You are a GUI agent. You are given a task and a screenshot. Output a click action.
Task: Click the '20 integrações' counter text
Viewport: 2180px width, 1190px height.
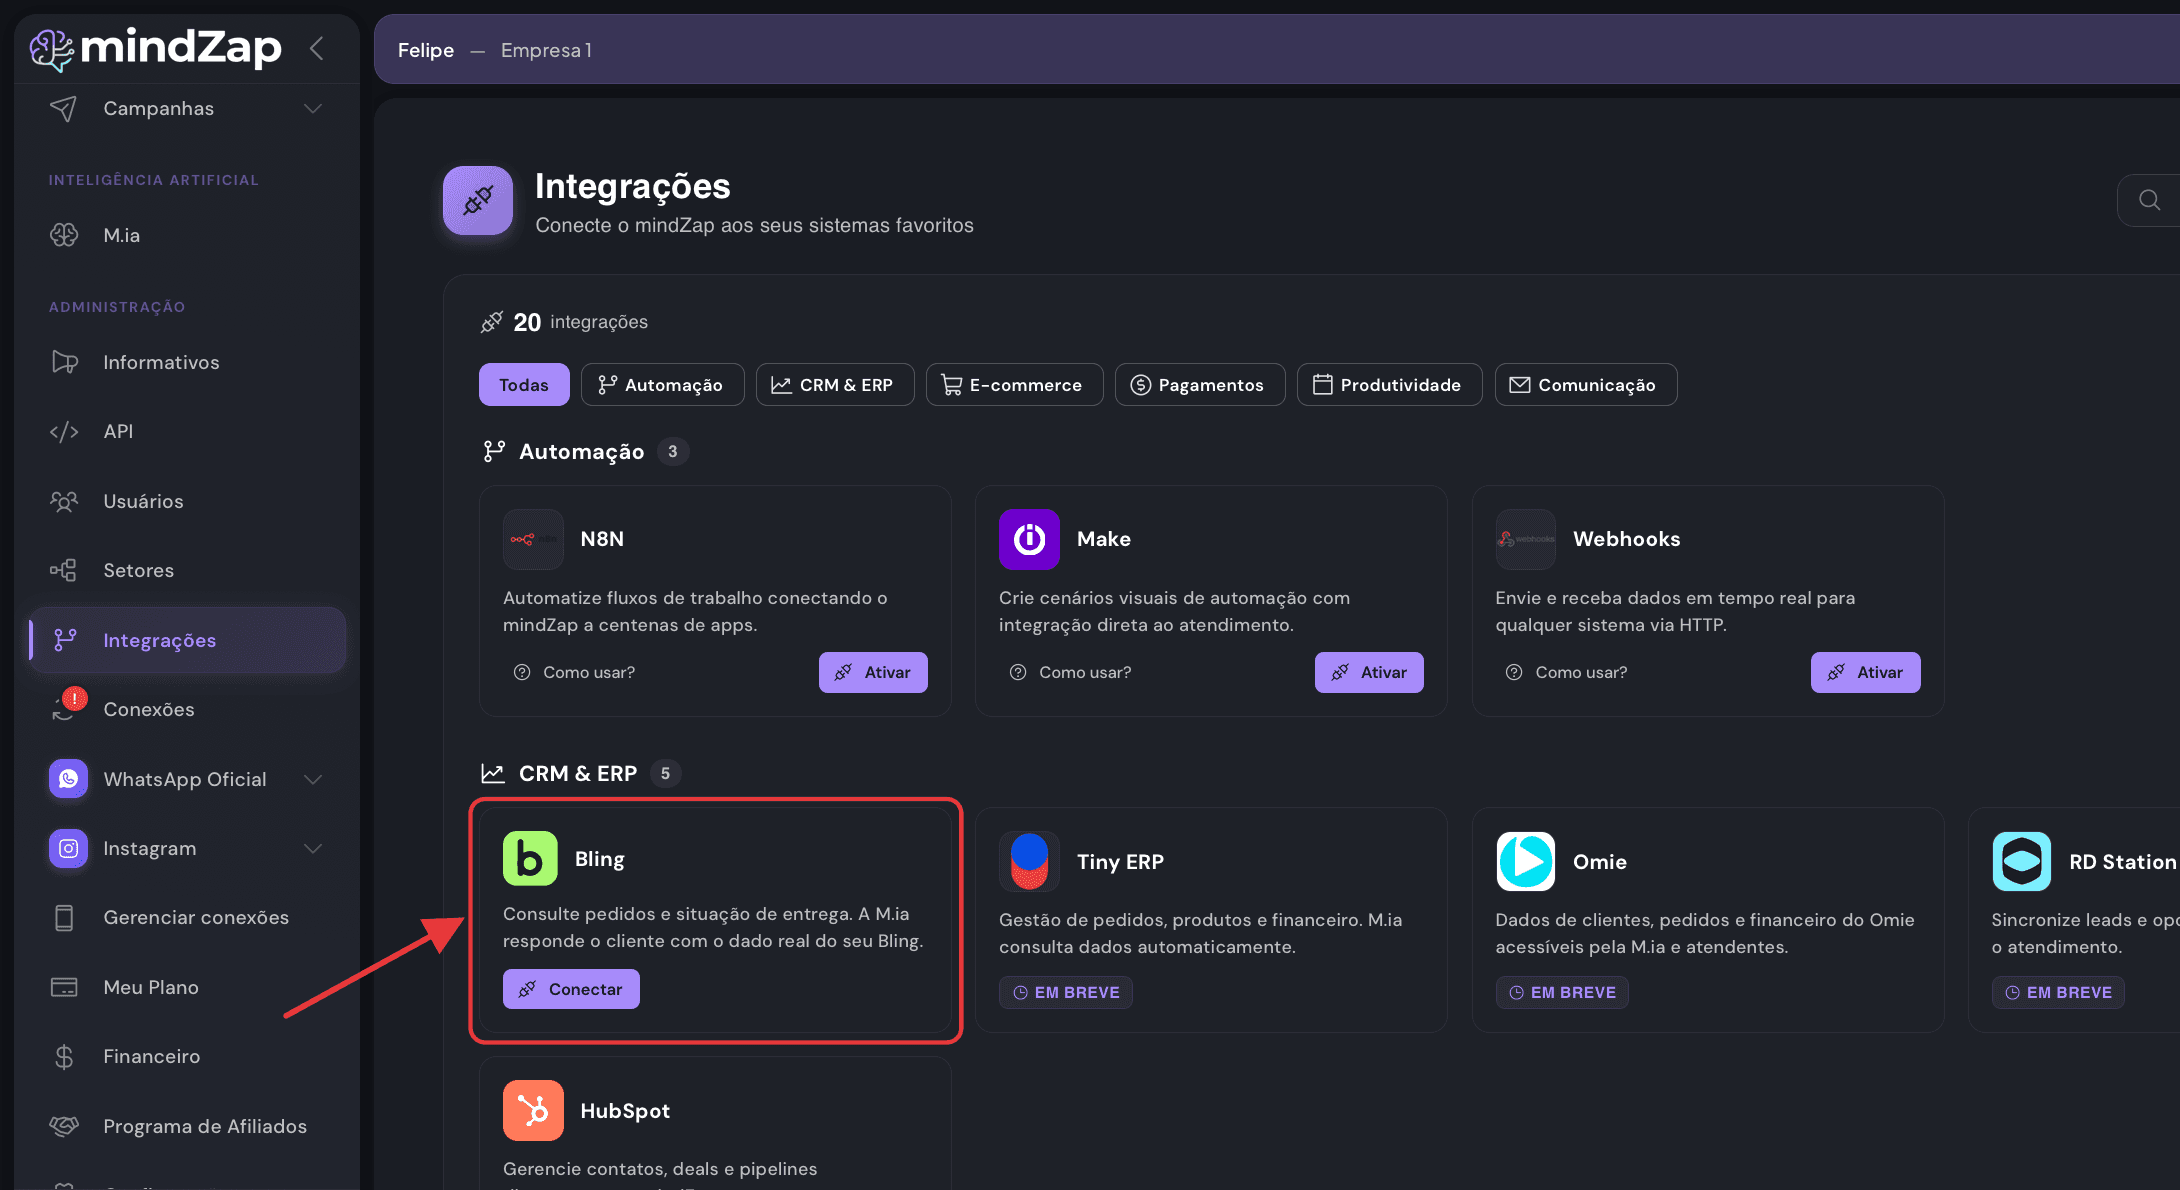580,322
